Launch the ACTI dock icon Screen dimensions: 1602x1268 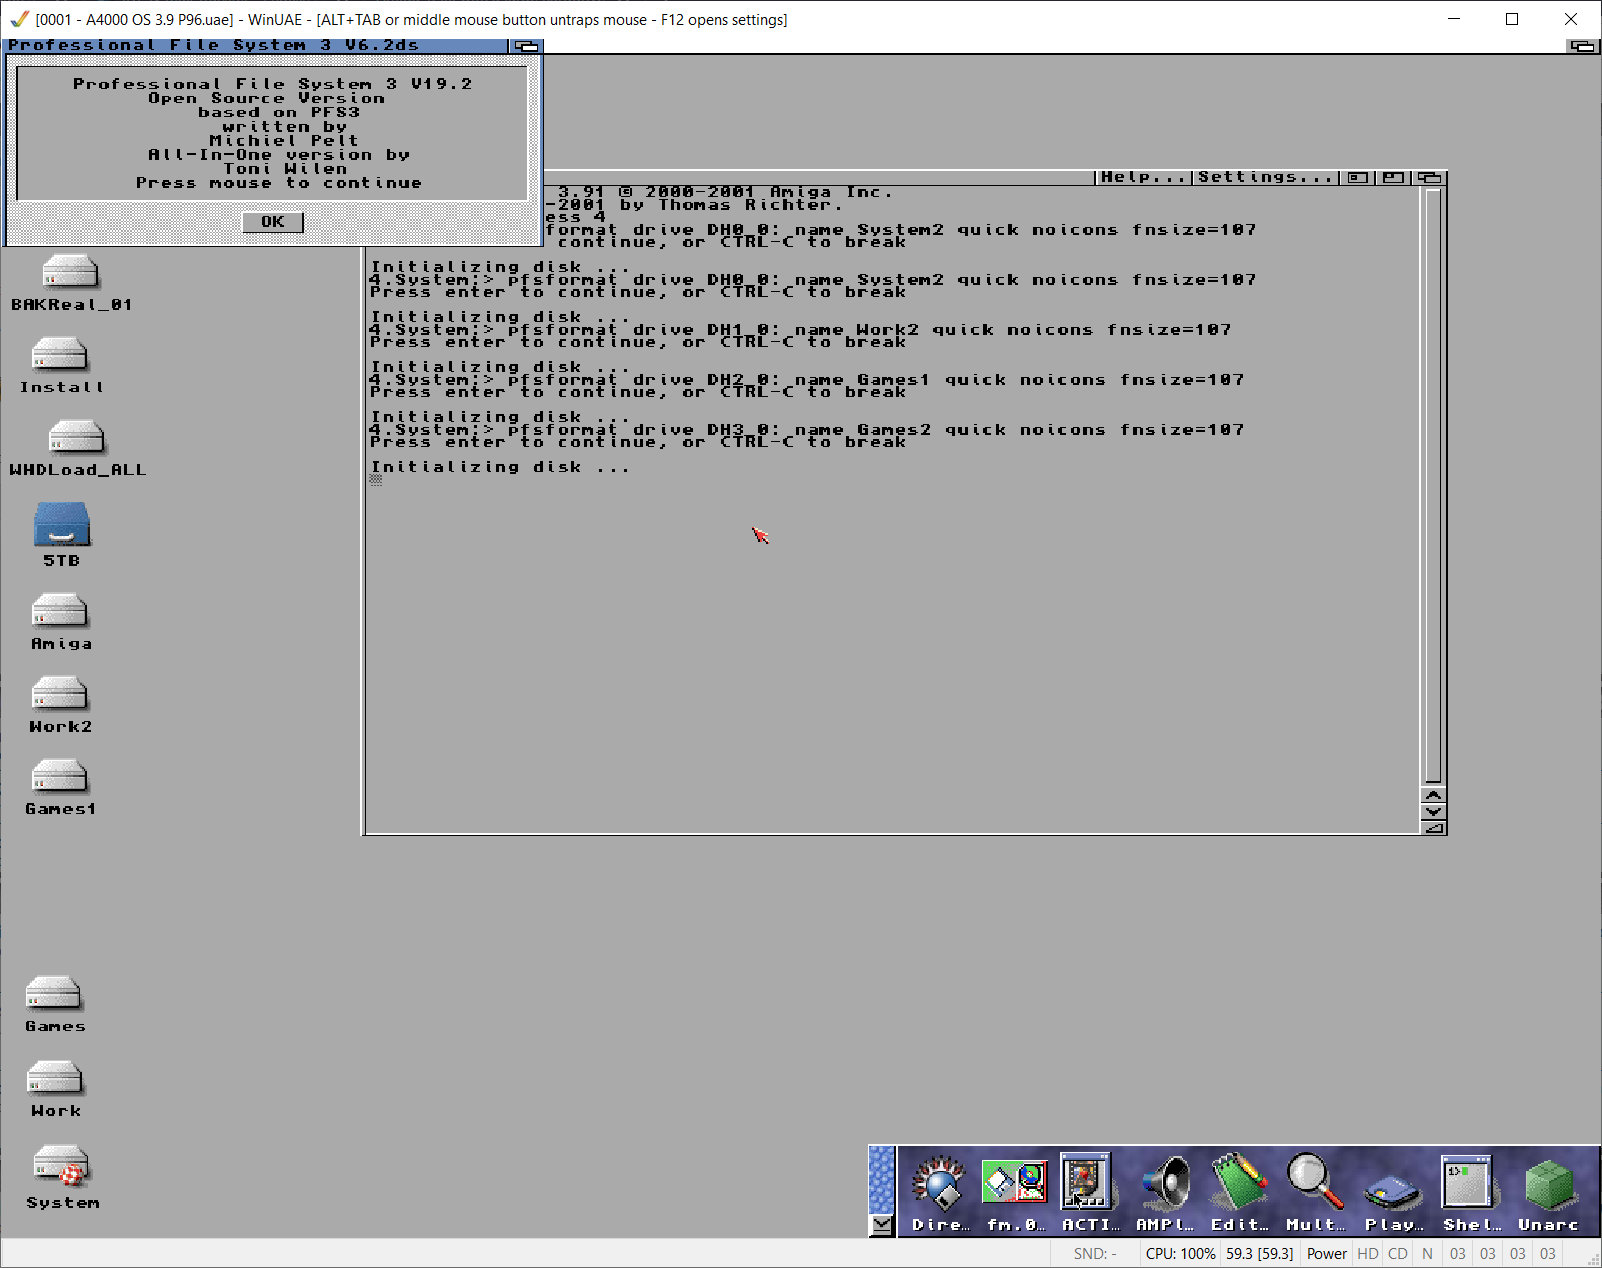(x=1087, y=1181)
